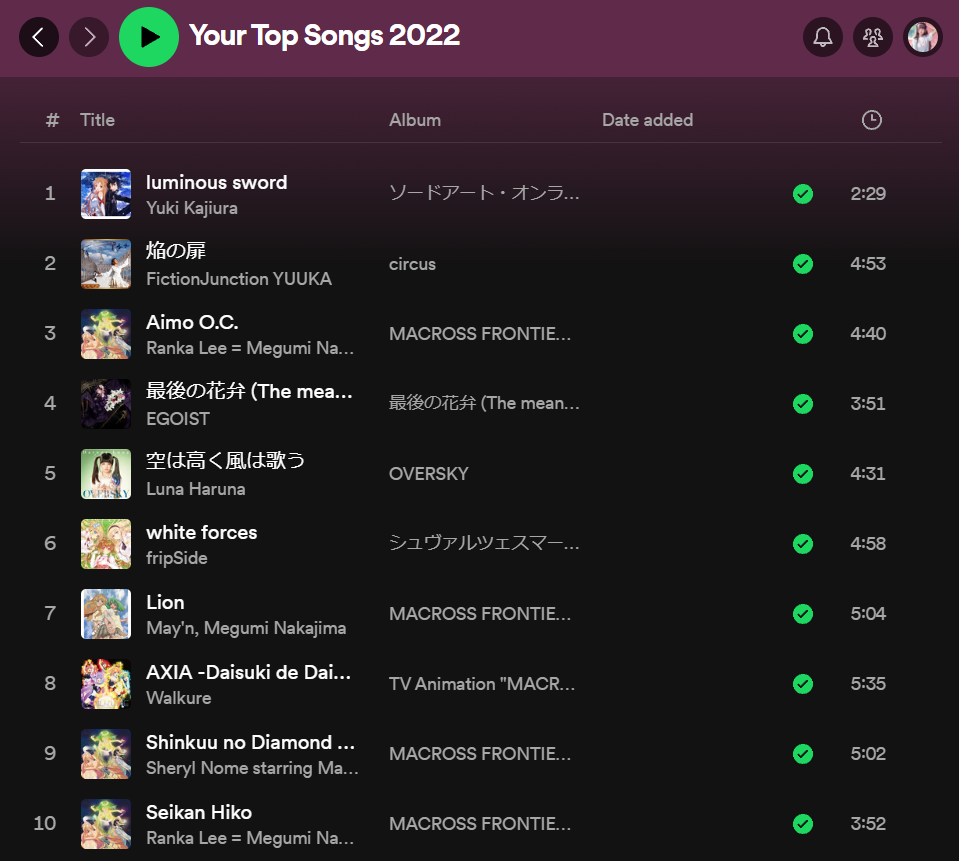The height and width of the screenshot is (861, 959).
Task: Open TV Animation "MACR... album link
Action: (x=482, y=684)
